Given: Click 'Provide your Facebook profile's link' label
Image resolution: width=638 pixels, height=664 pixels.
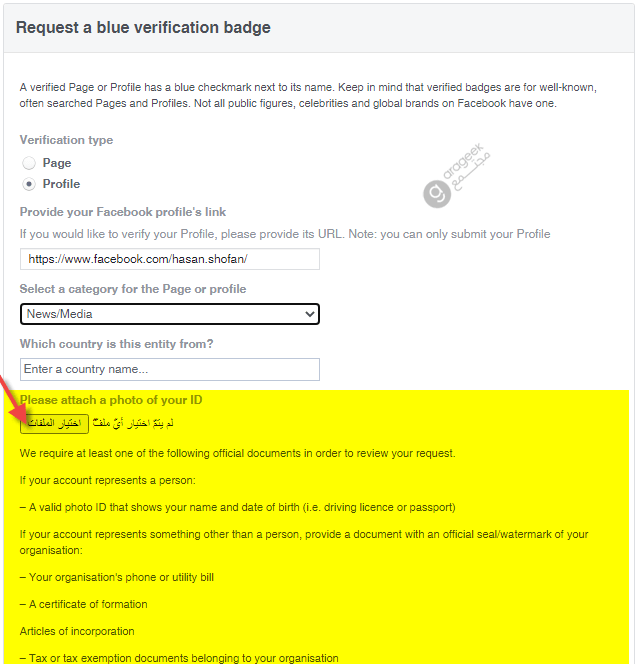Looking at the screenshot, I should (123, 212).
